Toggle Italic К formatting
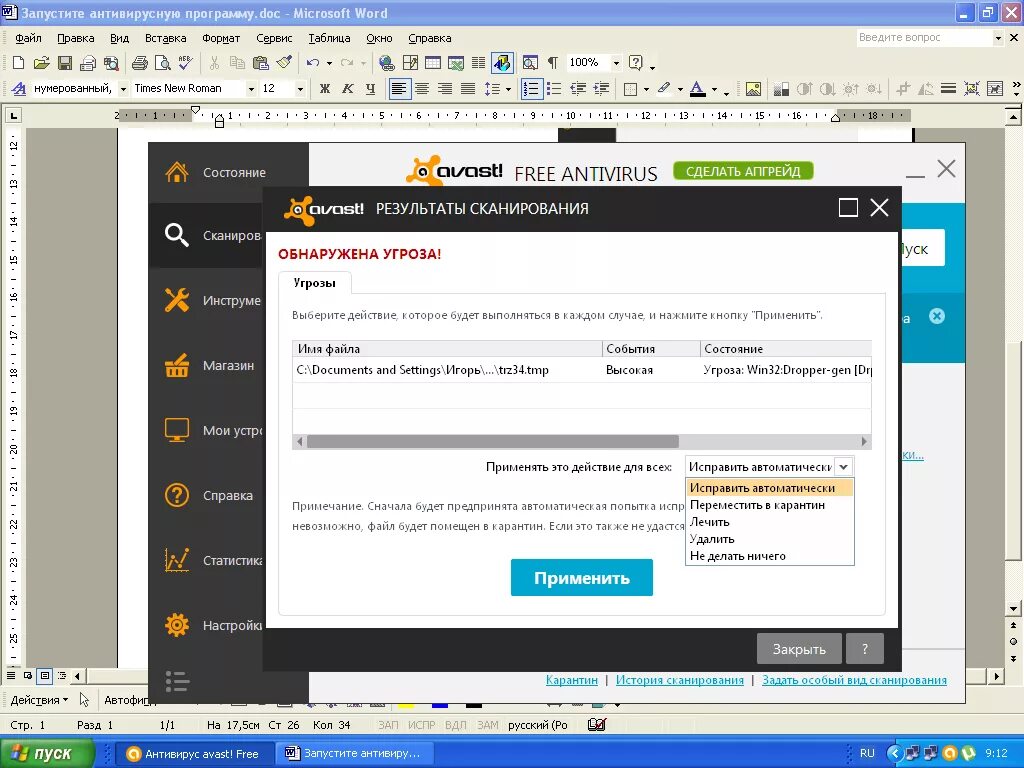 [x=347, y=89]
